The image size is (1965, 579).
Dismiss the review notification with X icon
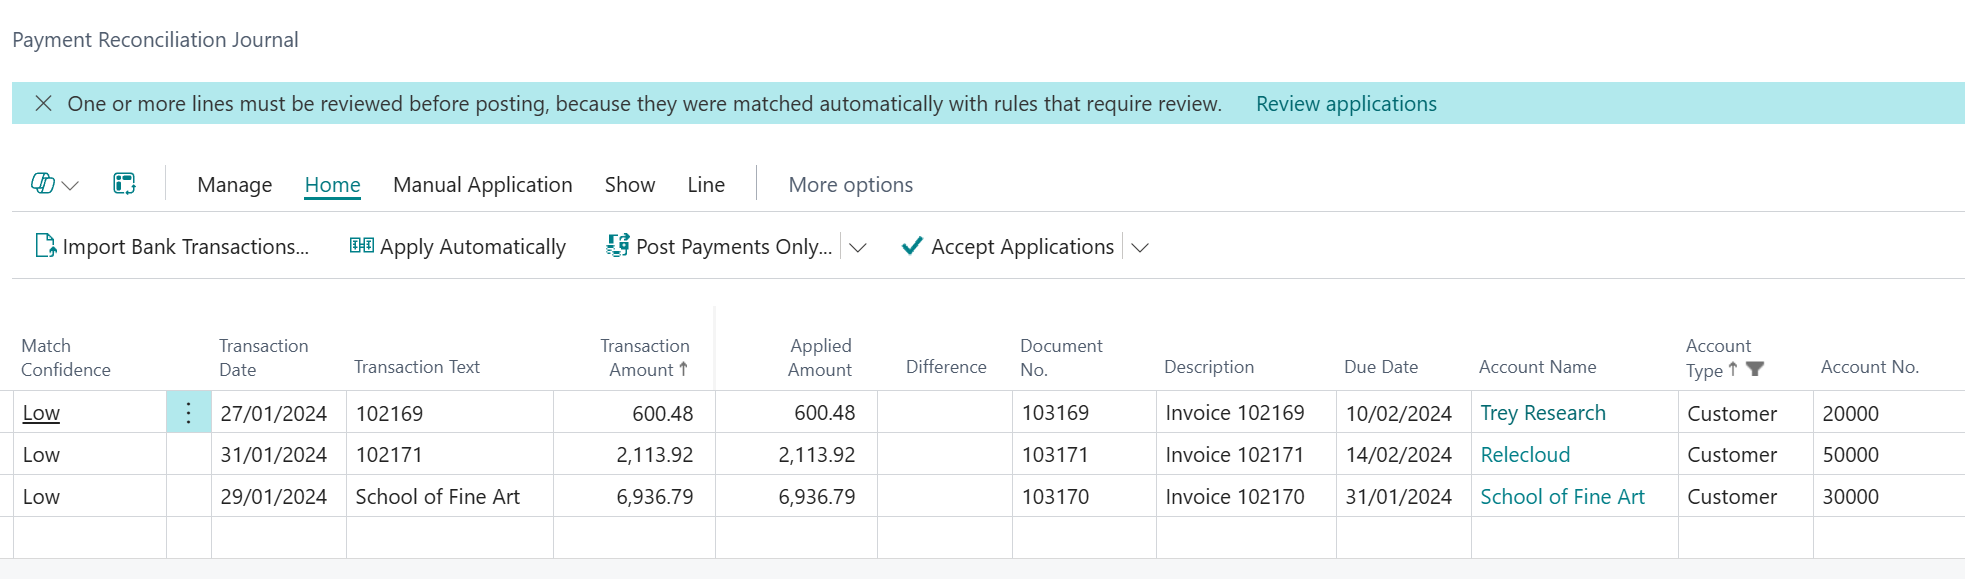click(x=43, y=103)
